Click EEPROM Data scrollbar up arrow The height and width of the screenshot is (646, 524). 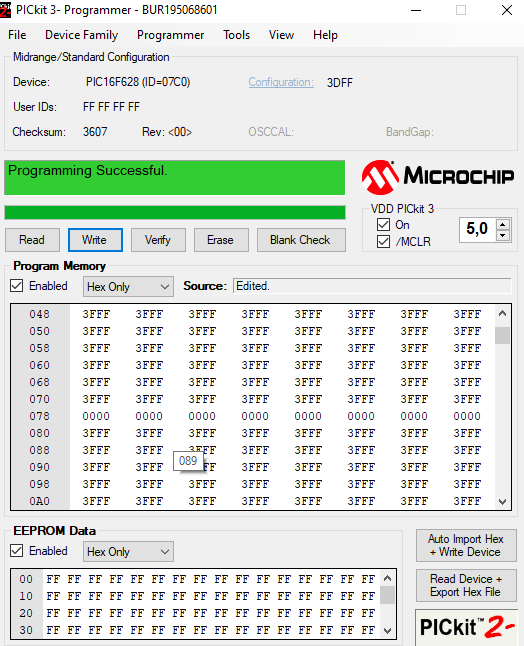click(388, 578)
